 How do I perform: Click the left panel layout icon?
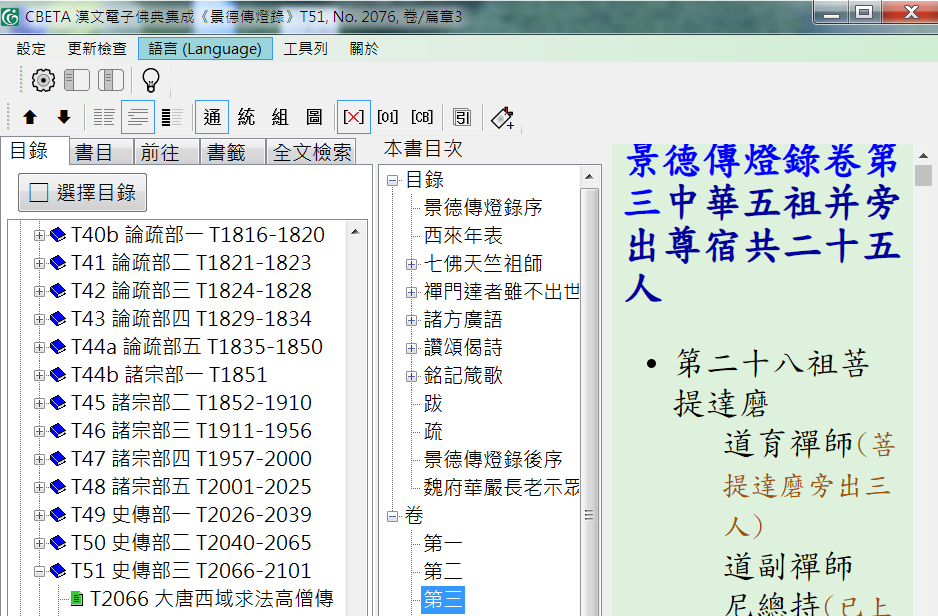pos(77,81)
